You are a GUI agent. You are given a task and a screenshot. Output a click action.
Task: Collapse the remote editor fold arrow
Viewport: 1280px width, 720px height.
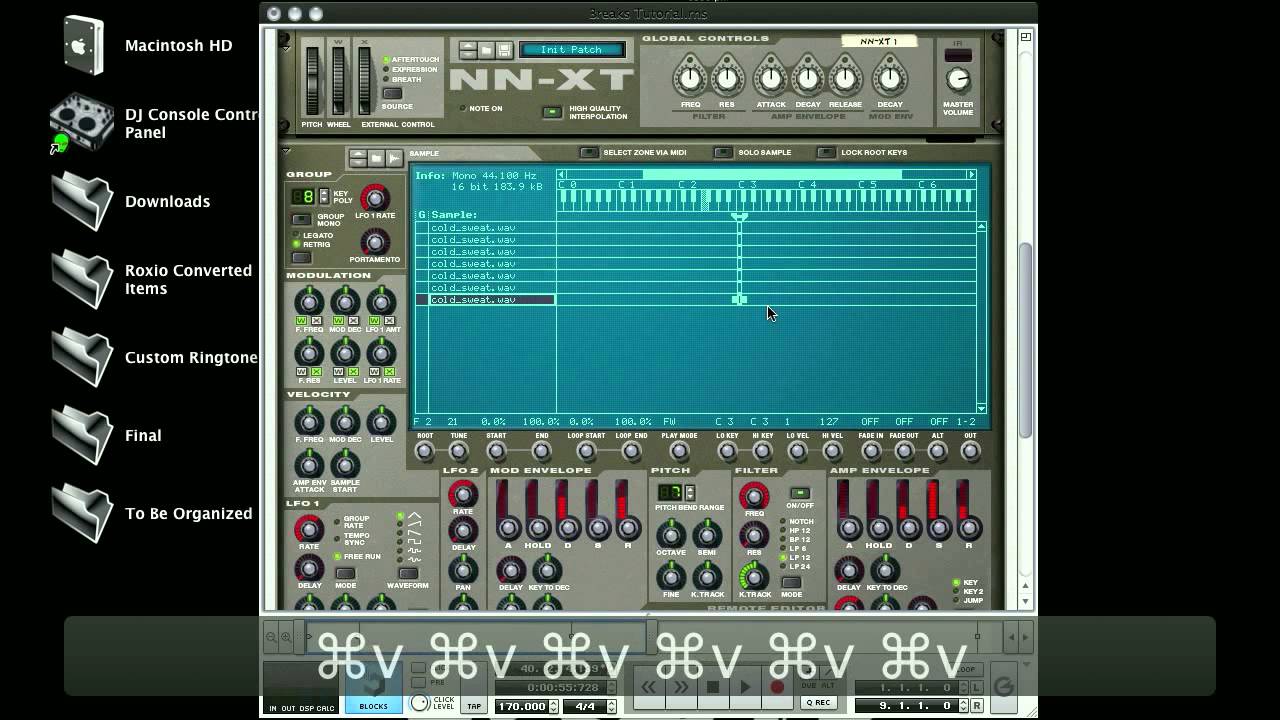click(x=287, y=151)
